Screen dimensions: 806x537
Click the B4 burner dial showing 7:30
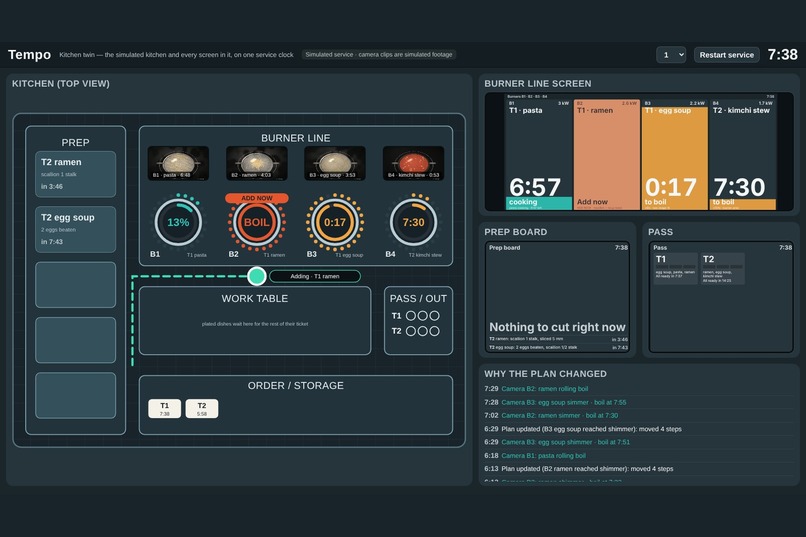click(x=413, y=223)
